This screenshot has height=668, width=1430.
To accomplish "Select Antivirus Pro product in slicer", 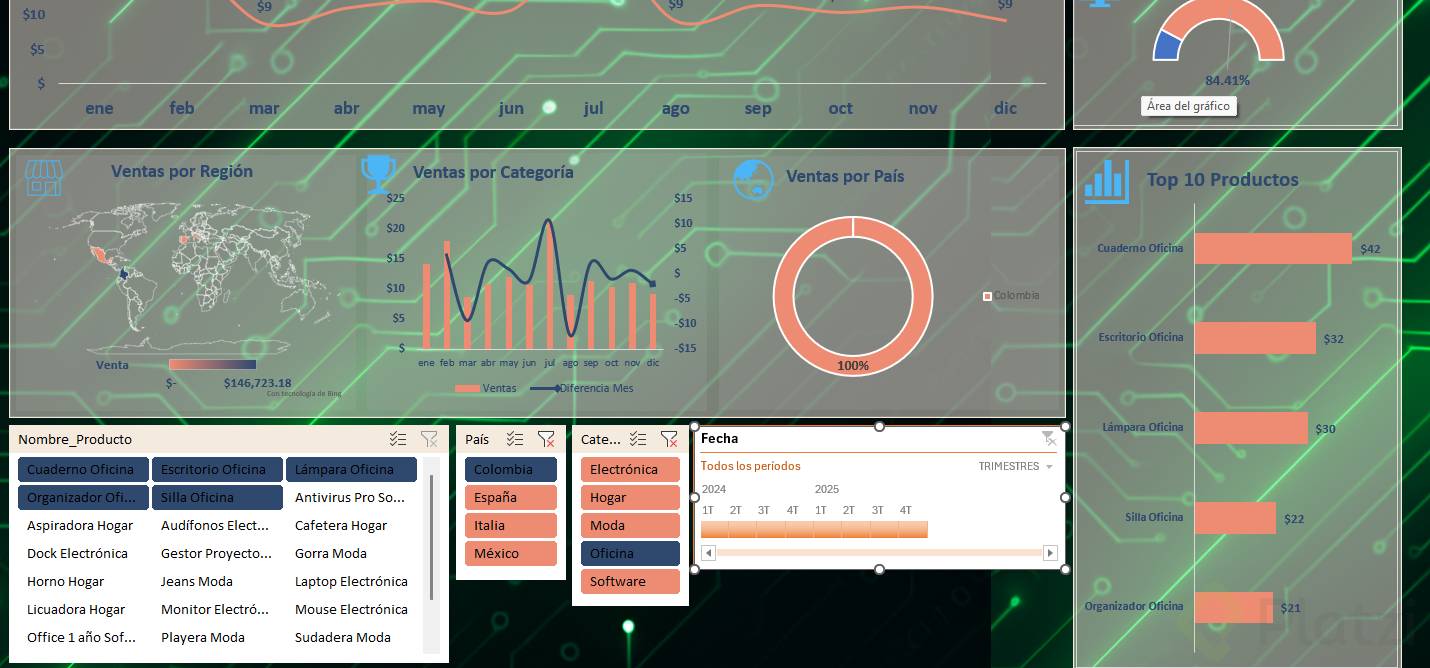I will click(x=351, y=497).
